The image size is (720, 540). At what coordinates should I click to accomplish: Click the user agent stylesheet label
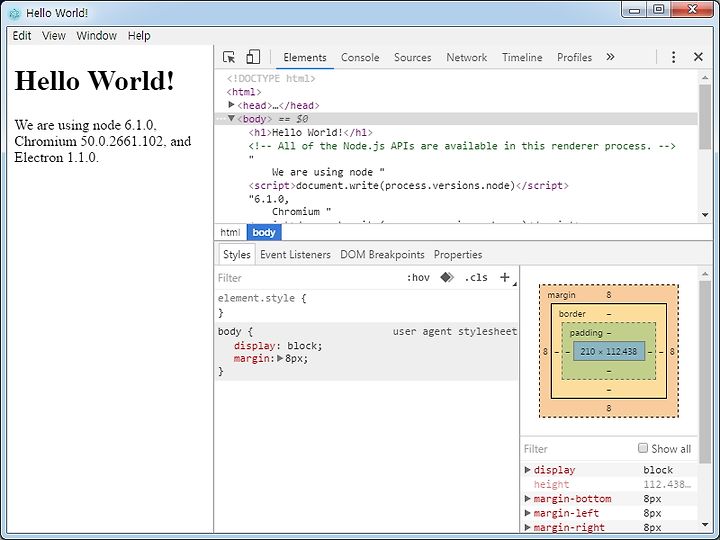coord(455,332)
